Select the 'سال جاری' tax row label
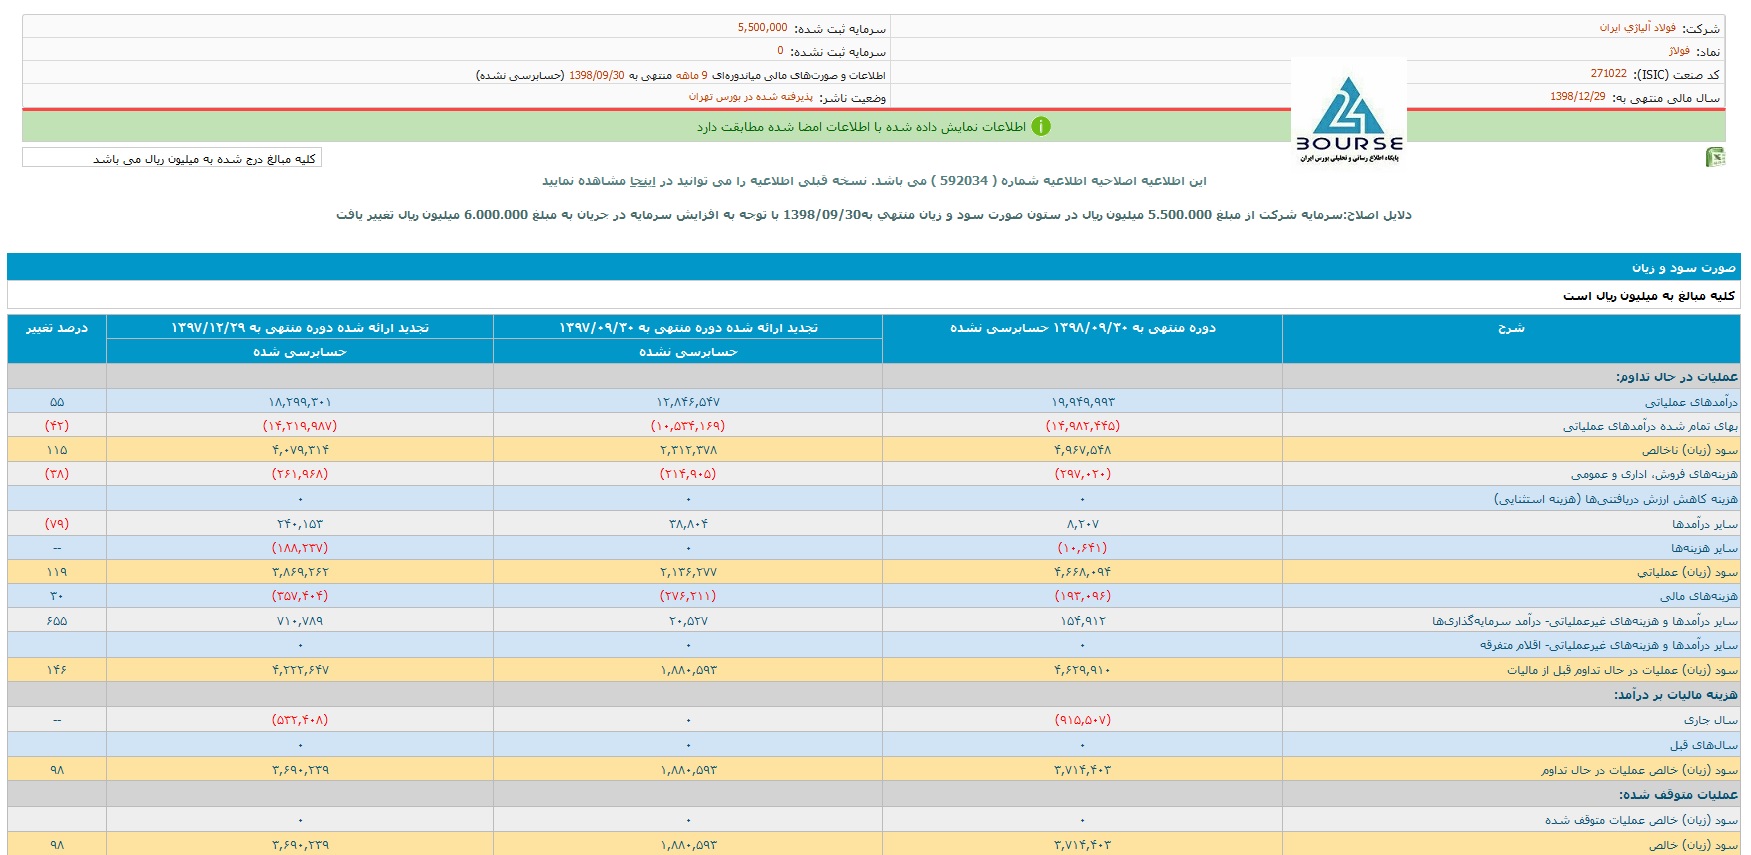The height and width of the screenshot is (855, 1751). point(1710,720)
